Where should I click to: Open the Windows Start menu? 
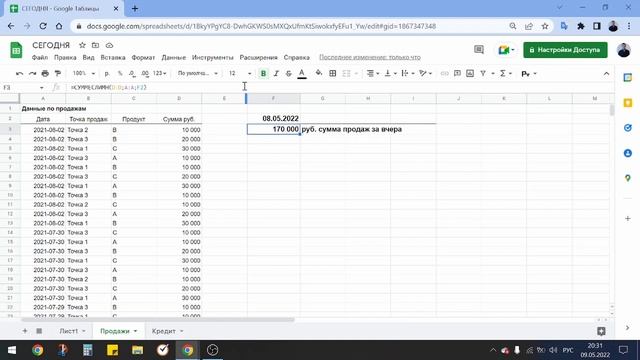[x=12, y=350]
